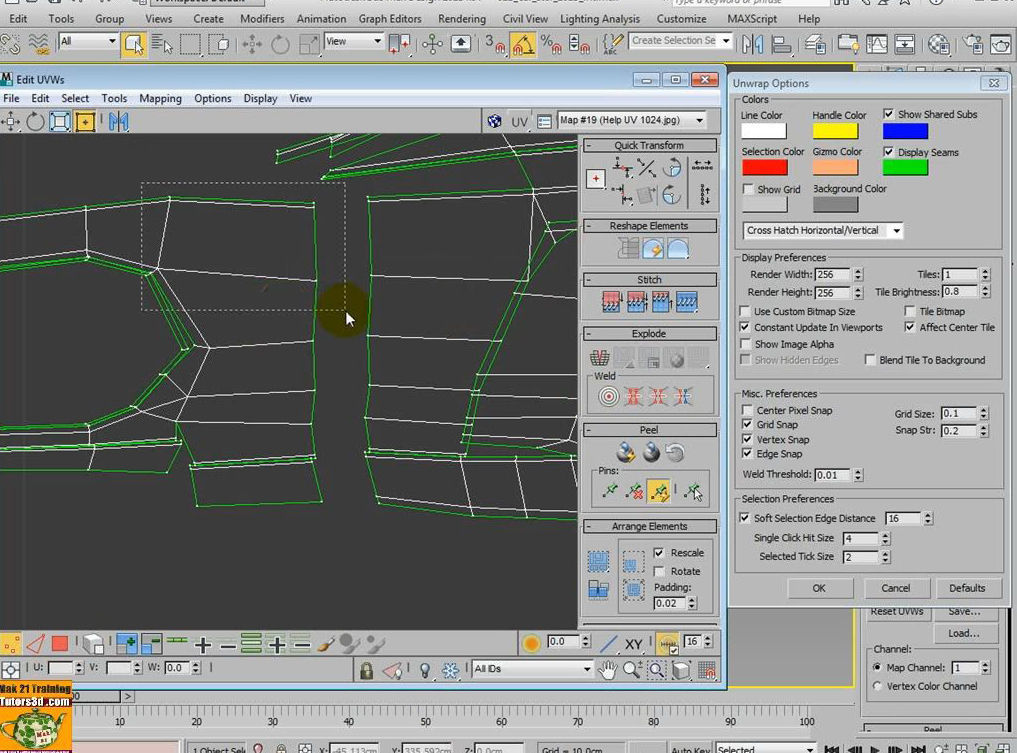Select the Pan View hand tool

pos(607,670)
